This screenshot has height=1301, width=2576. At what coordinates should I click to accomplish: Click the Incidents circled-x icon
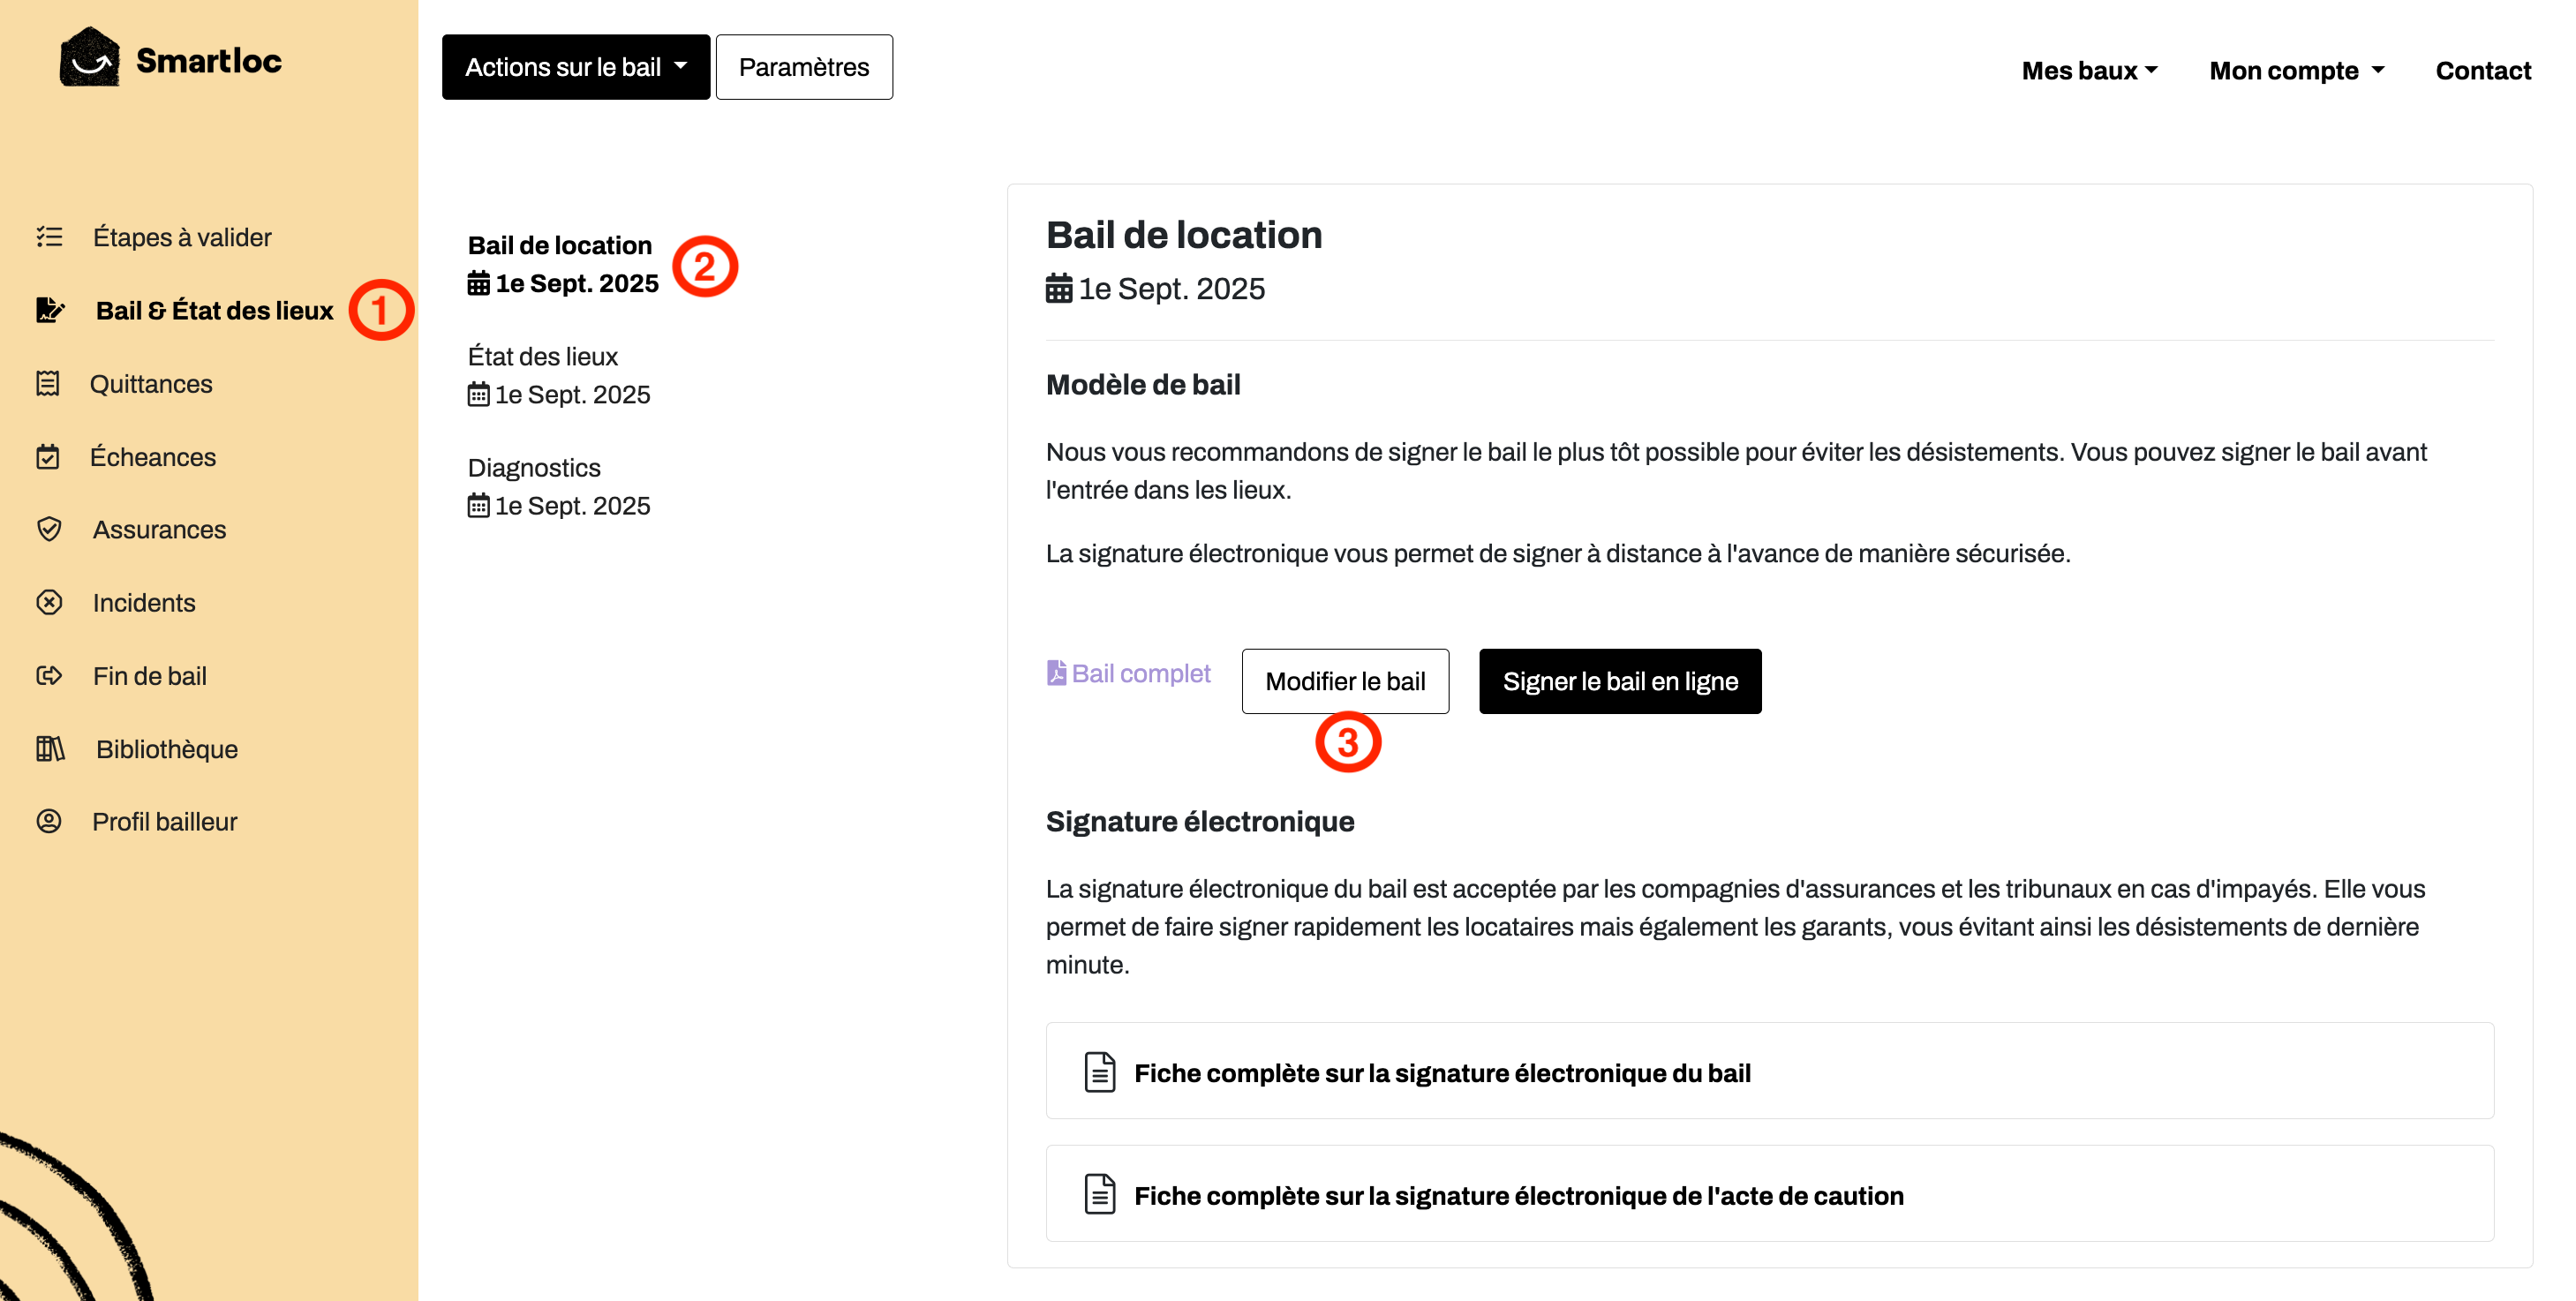(49, 602)
